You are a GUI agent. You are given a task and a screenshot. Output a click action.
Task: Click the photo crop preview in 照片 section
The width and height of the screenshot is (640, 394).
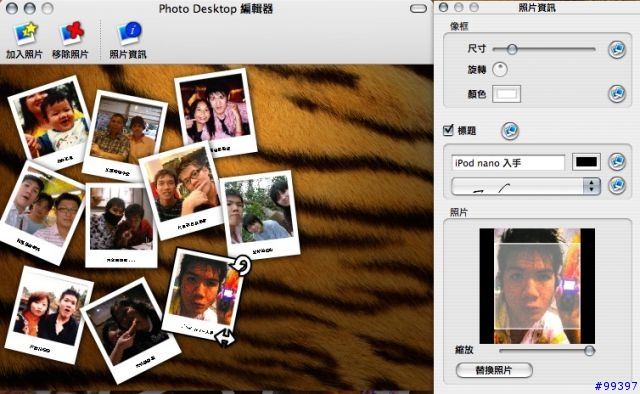(x=537, y=286)
